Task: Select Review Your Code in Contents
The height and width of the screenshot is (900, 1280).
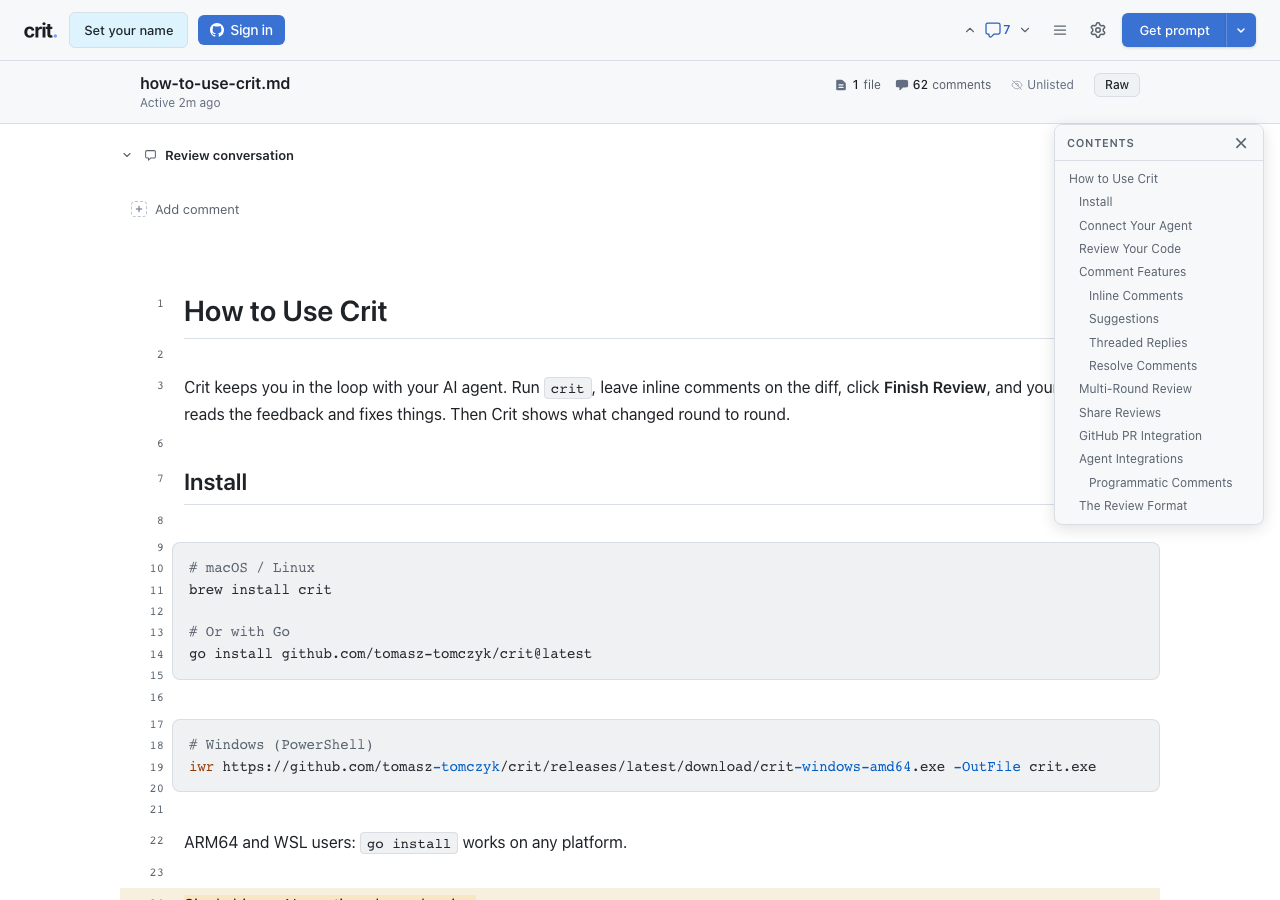Action: pos(1130,249)
